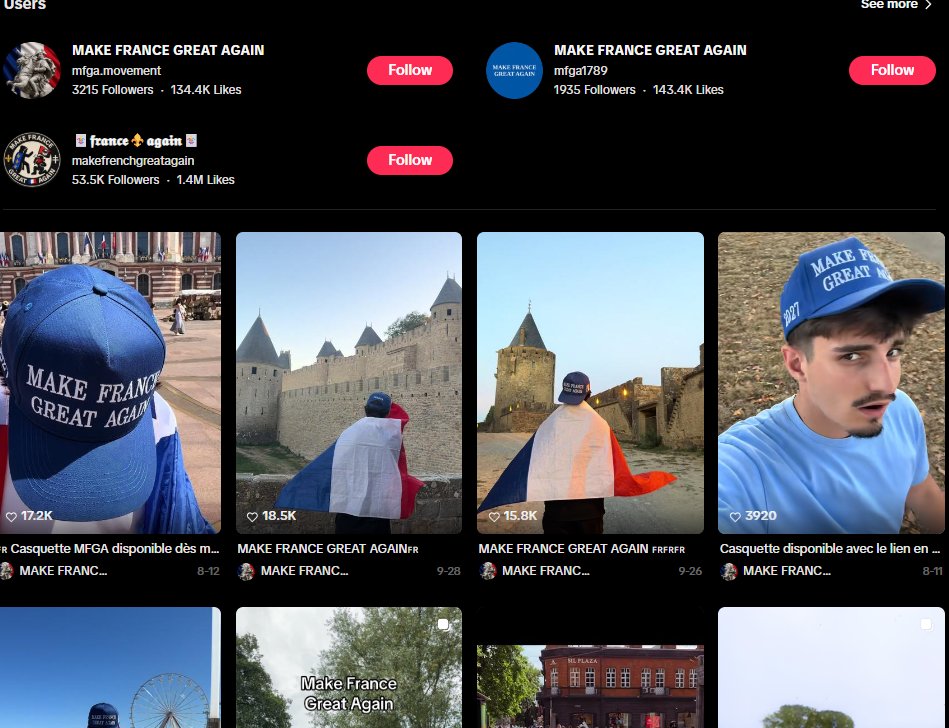Open the Make France Great Again tree video
This screenshot has width=949, height=728.
pyautogui.click(x=349, y=667)
